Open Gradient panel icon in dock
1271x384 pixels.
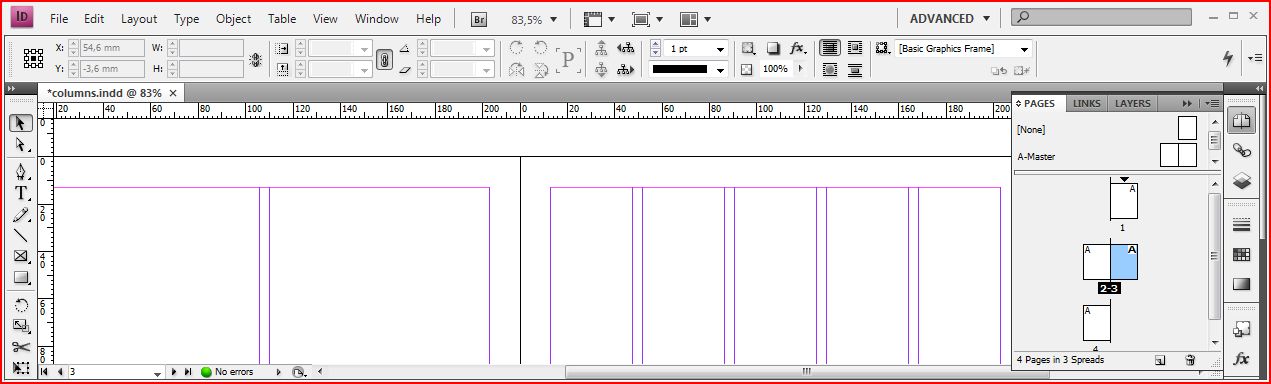click(1241, 284)
